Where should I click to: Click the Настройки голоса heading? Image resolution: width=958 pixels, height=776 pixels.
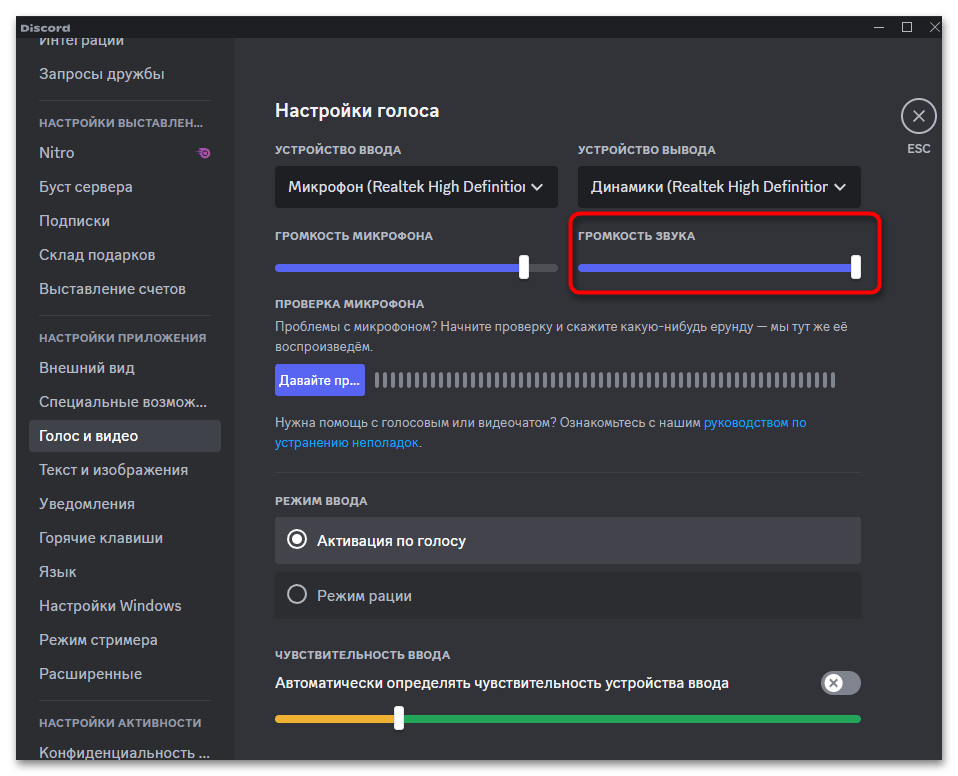point(357,111)
